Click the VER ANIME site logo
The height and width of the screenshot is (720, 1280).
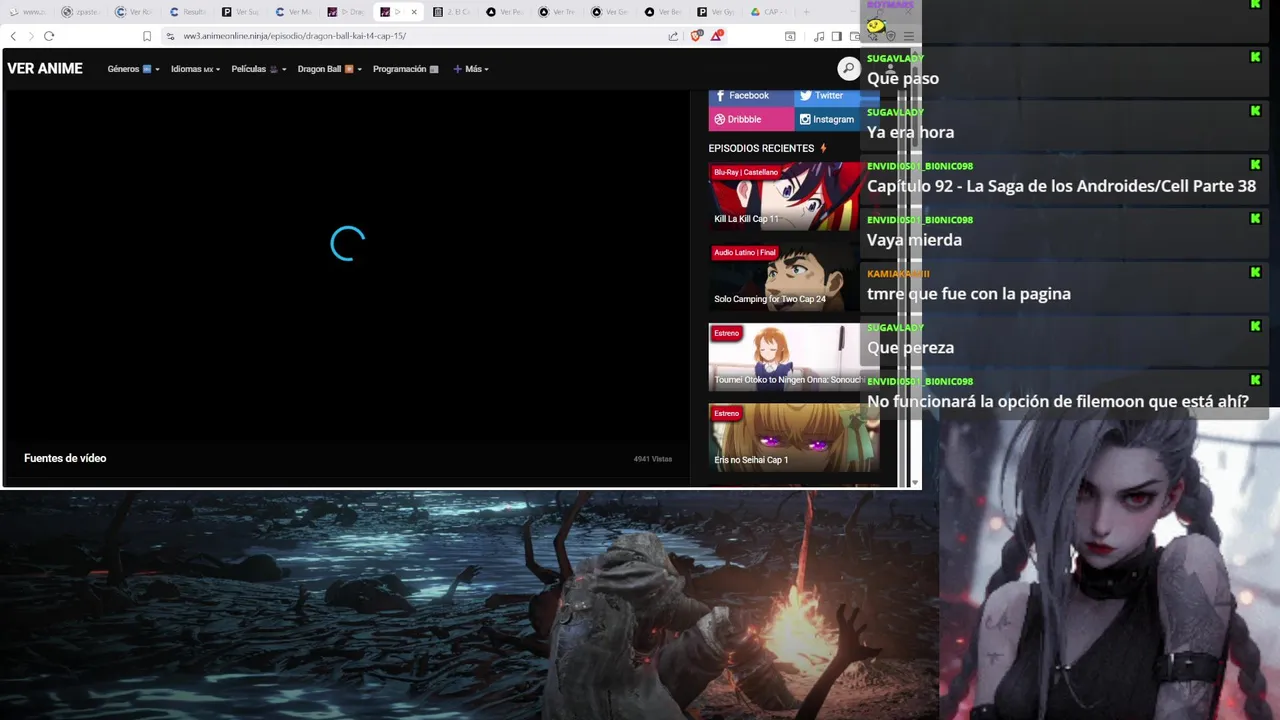45,69
